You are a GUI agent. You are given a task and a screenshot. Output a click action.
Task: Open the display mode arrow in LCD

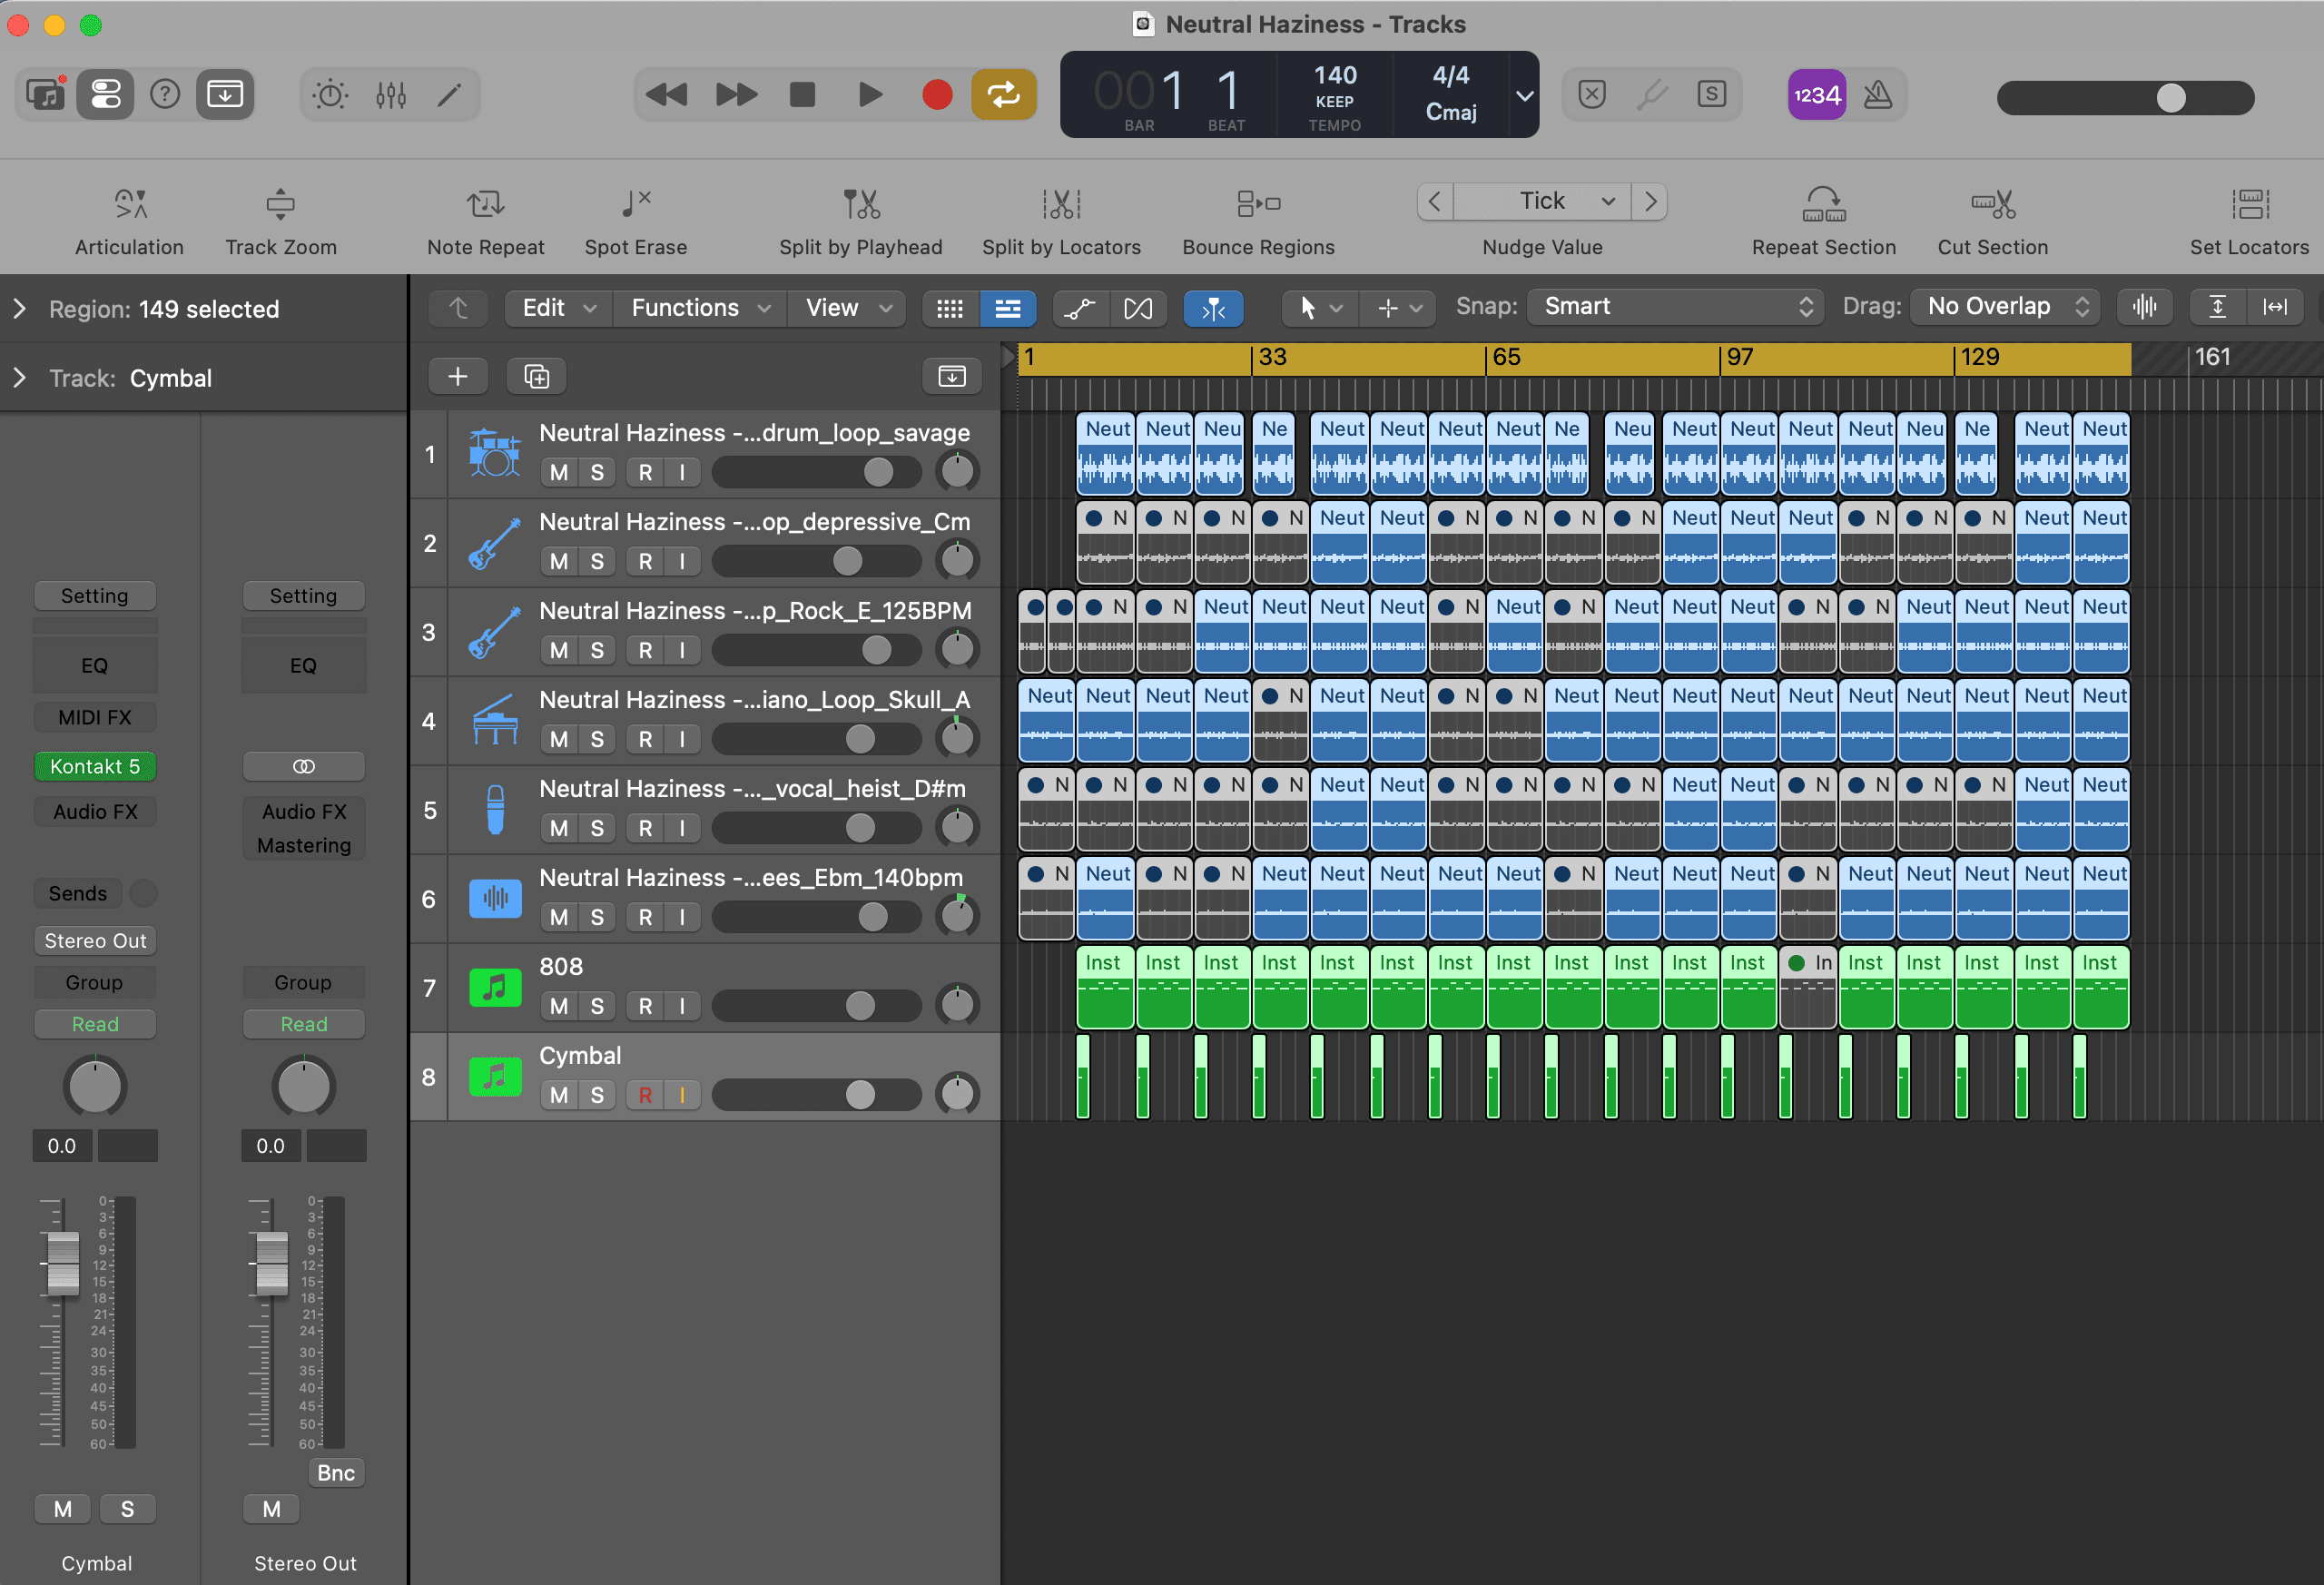(x=1524, y=96)
